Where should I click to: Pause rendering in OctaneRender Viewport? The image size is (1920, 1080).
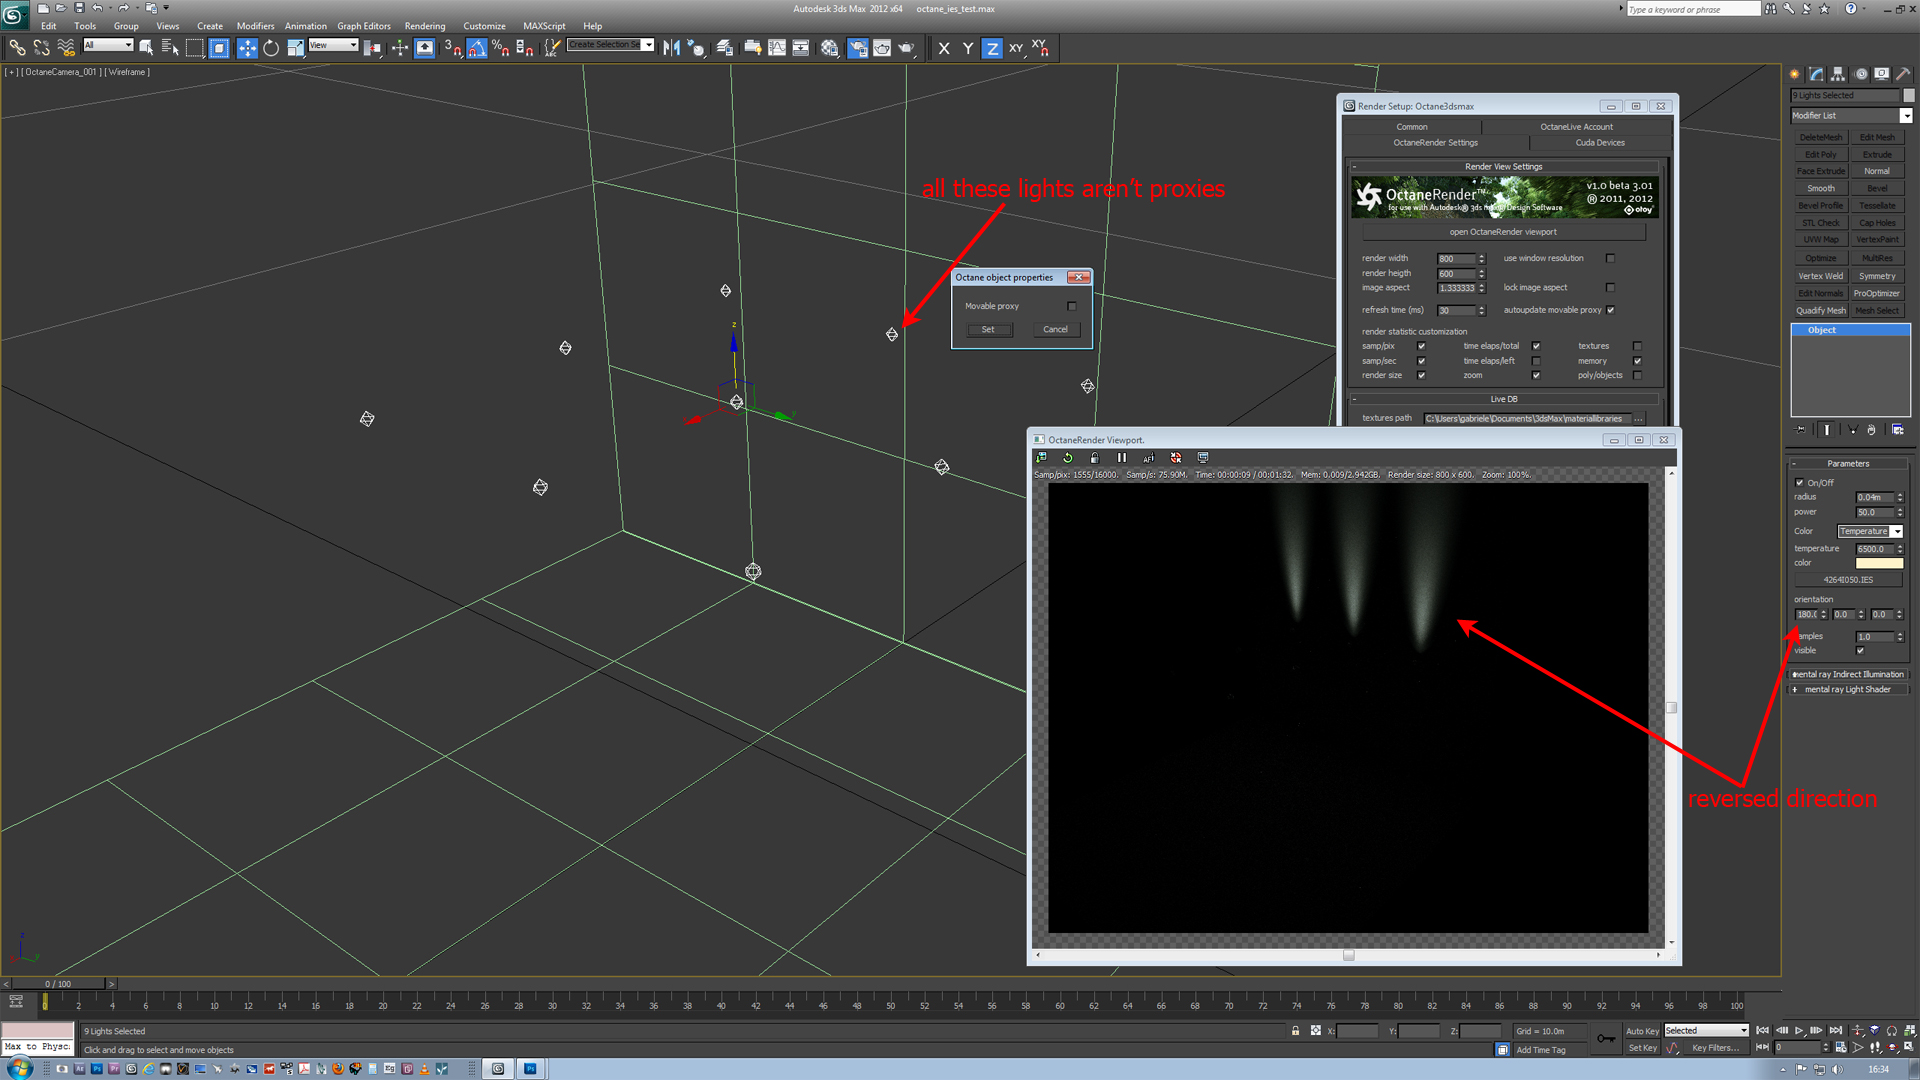pyautogui.click(x=1122, y=458)
